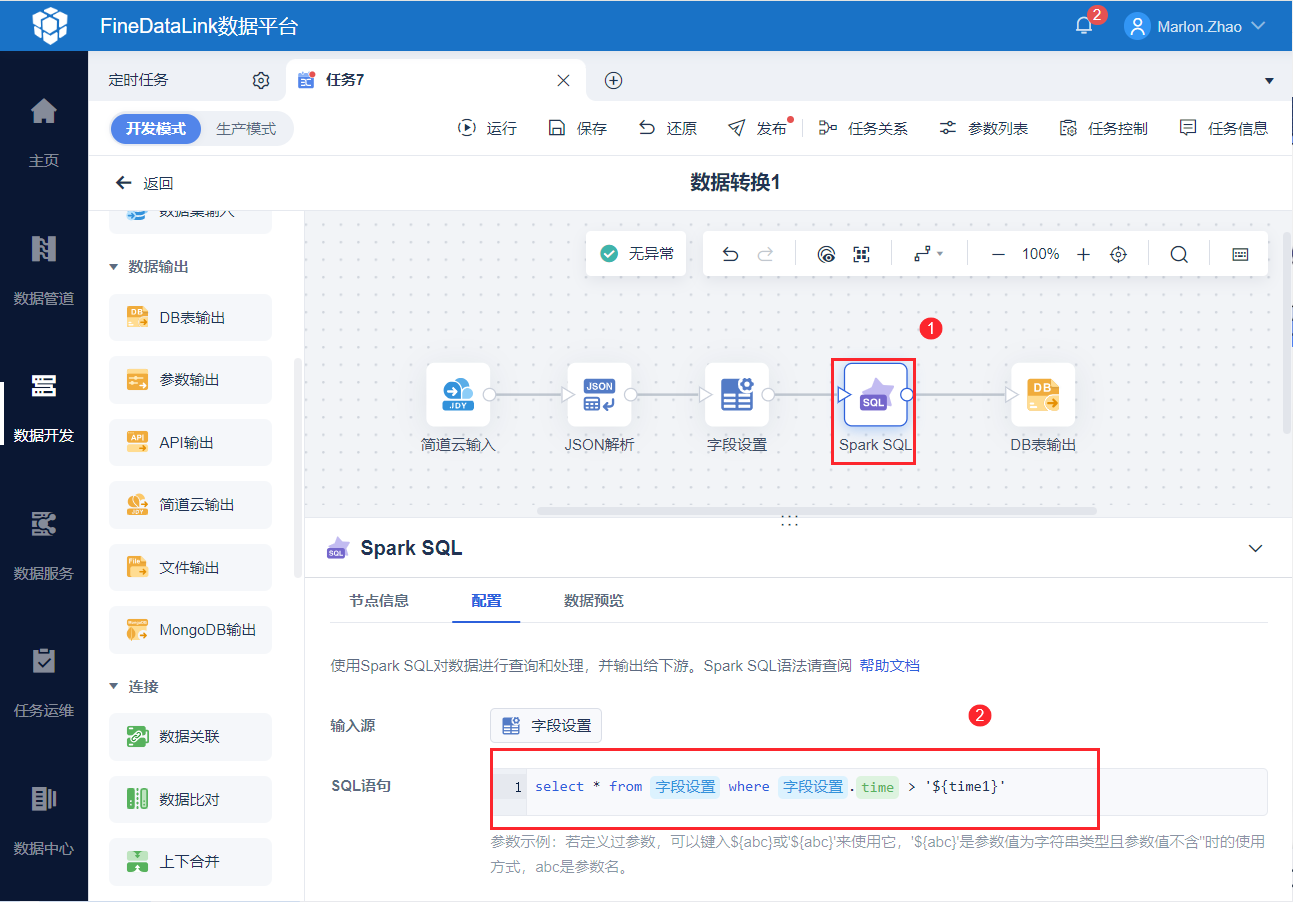Click 运行 to run the task
The width and height of the screenshot is (1293, 902).
487,128
